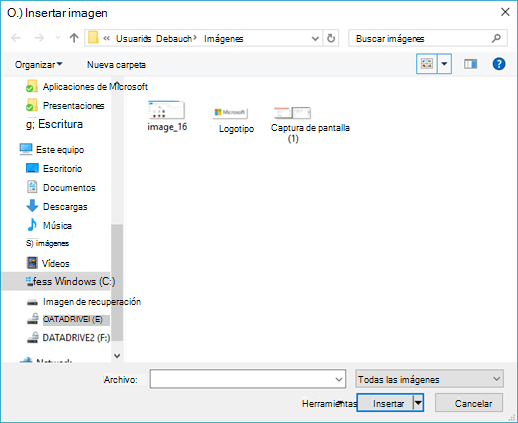The width and height of the screenshot is (518, 423).
Task: Click the Imagen de recuperación drive icon
Action: [x=32, y=302]
